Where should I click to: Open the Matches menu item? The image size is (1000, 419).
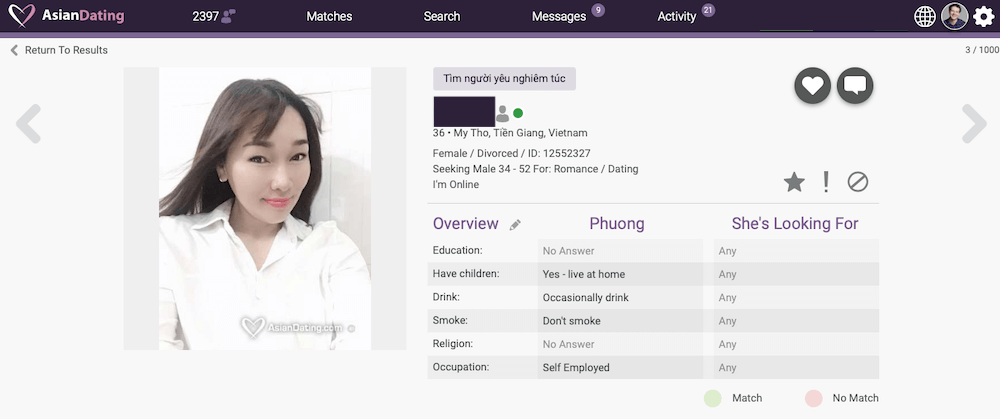pyautogui.click(x=329, y=17)
